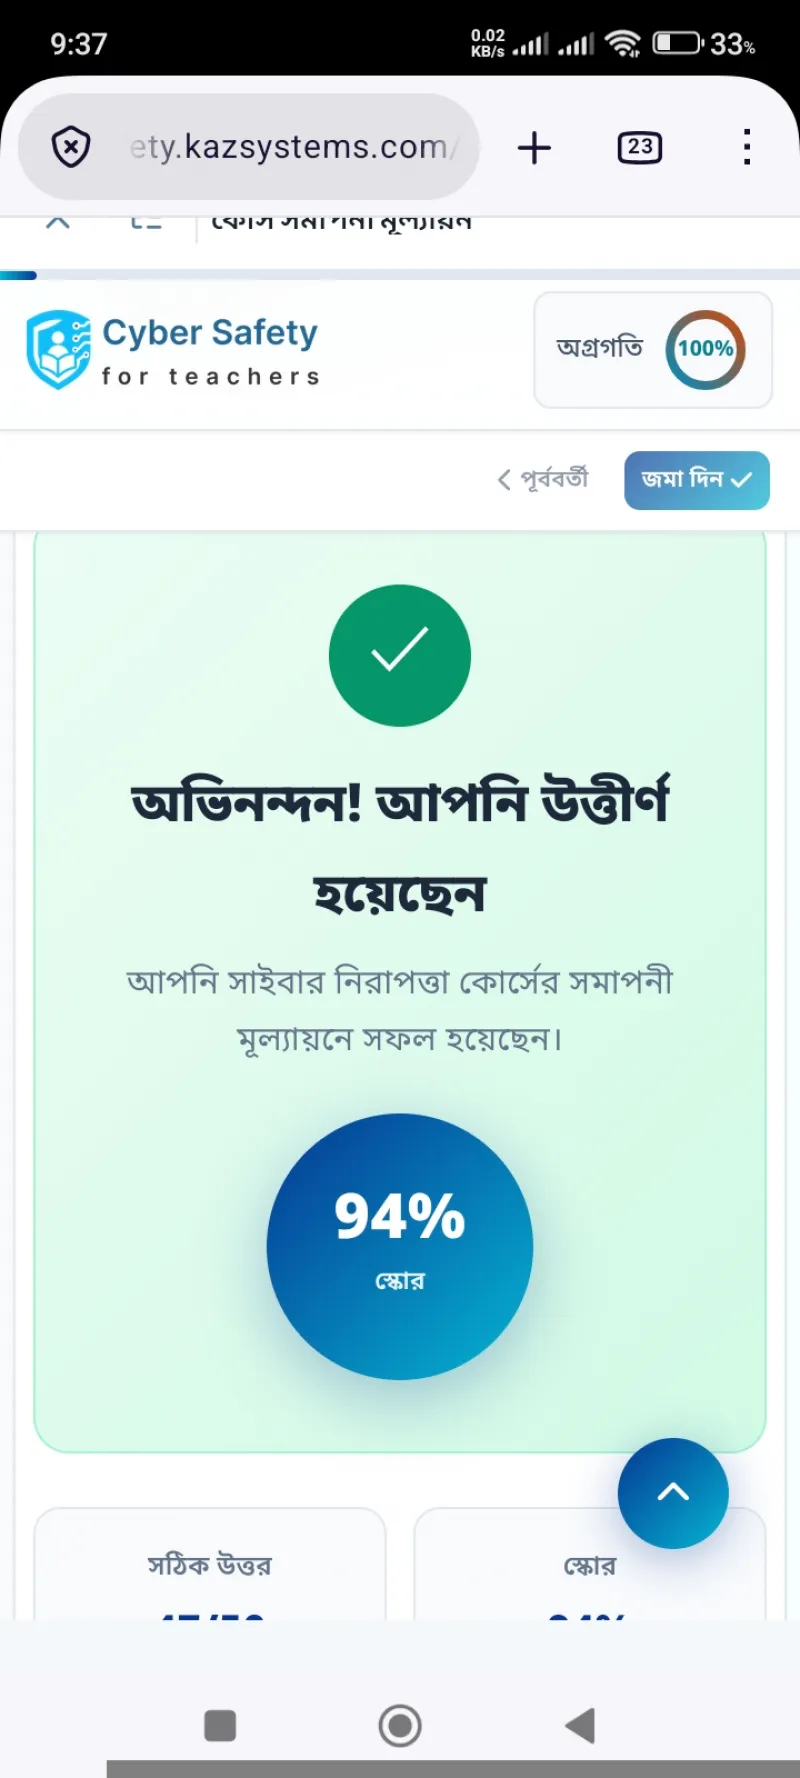Click the Cyber Safety shield logo
The image size is (800, 1778).
pyautogui.click(x=58, y=349)
